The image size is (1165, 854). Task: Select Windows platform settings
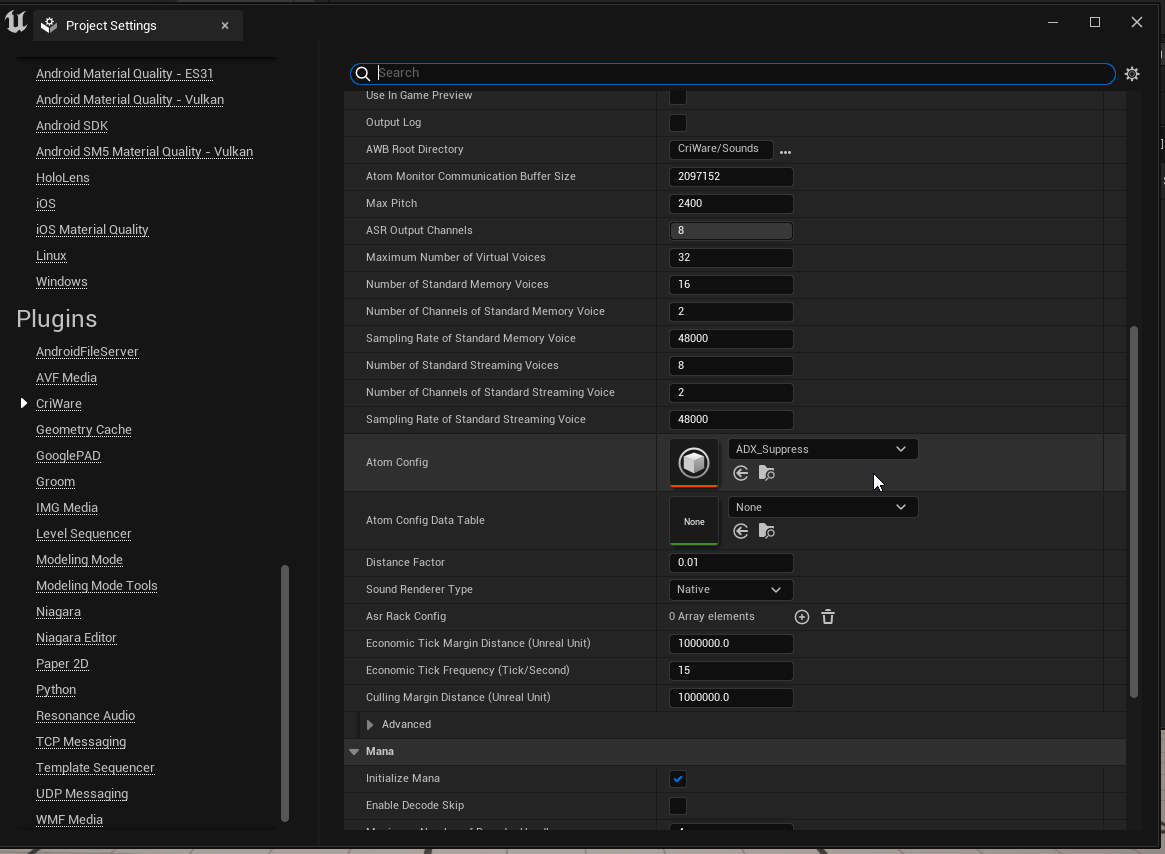[62, 282]
